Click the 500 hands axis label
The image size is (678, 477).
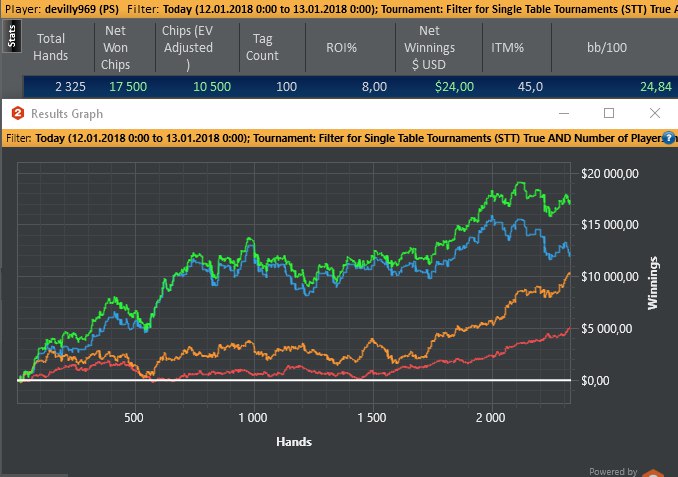tap(134, 418)
